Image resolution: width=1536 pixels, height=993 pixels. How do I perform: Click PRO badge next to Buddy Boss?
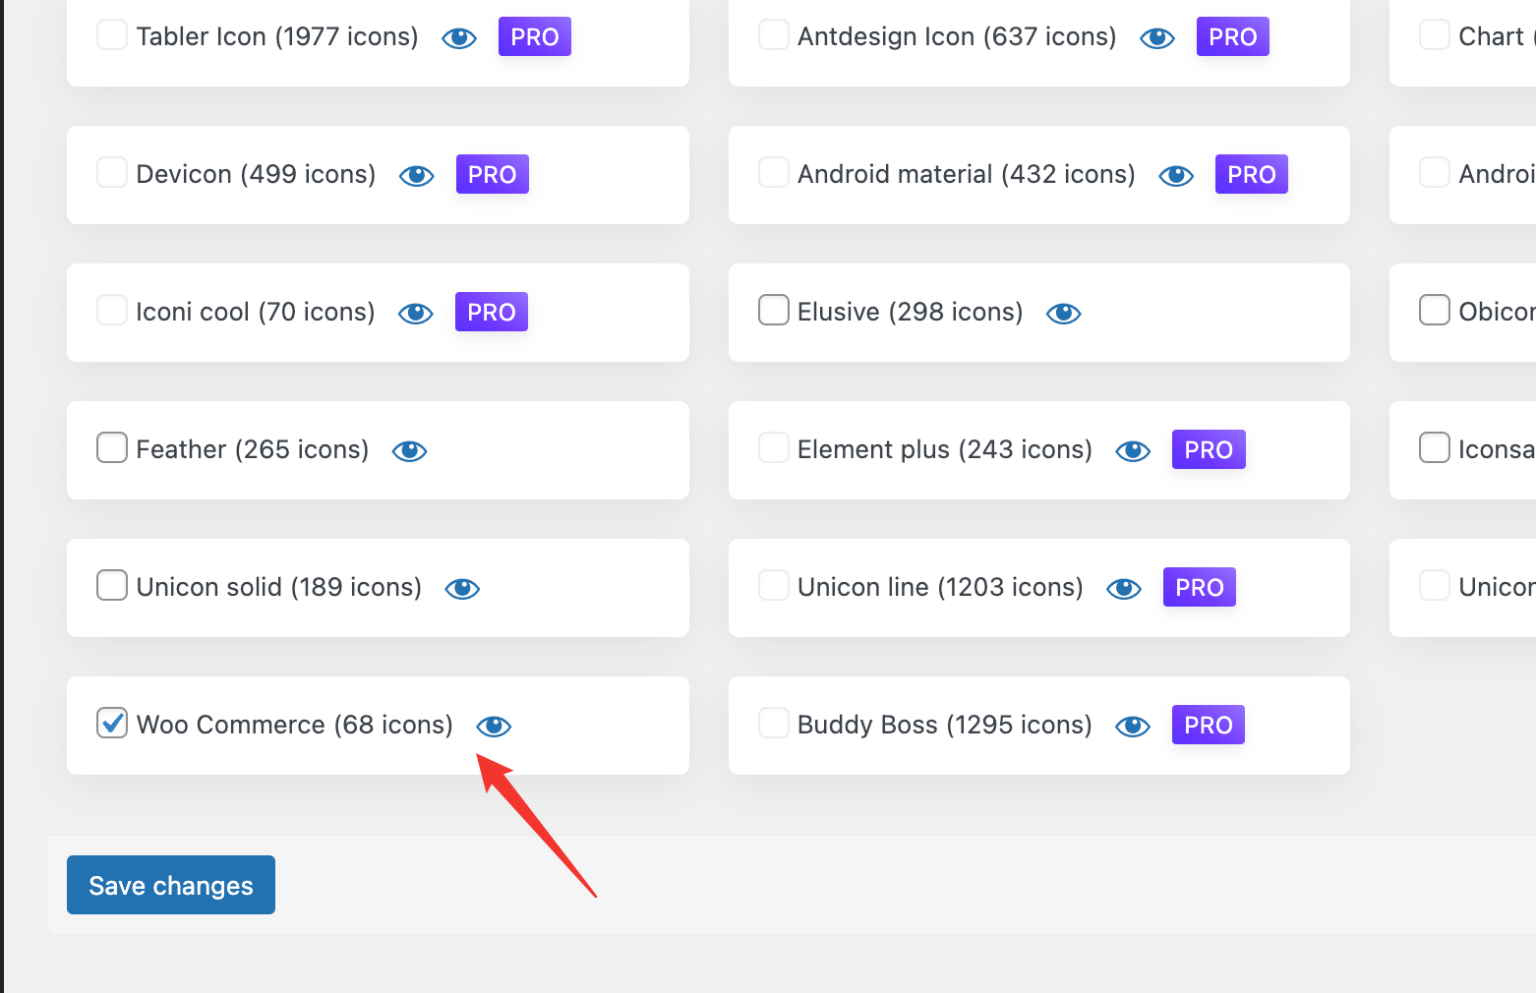pyautogui.click(x=1208, y=725)
